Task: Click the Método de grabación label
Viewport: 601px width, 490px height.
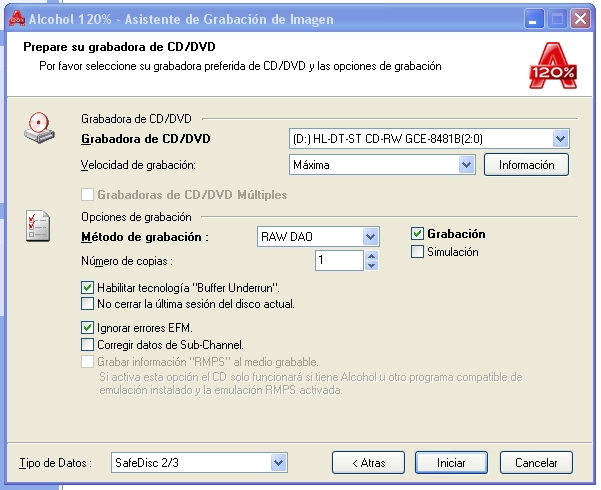Action: tap(145, 237)
